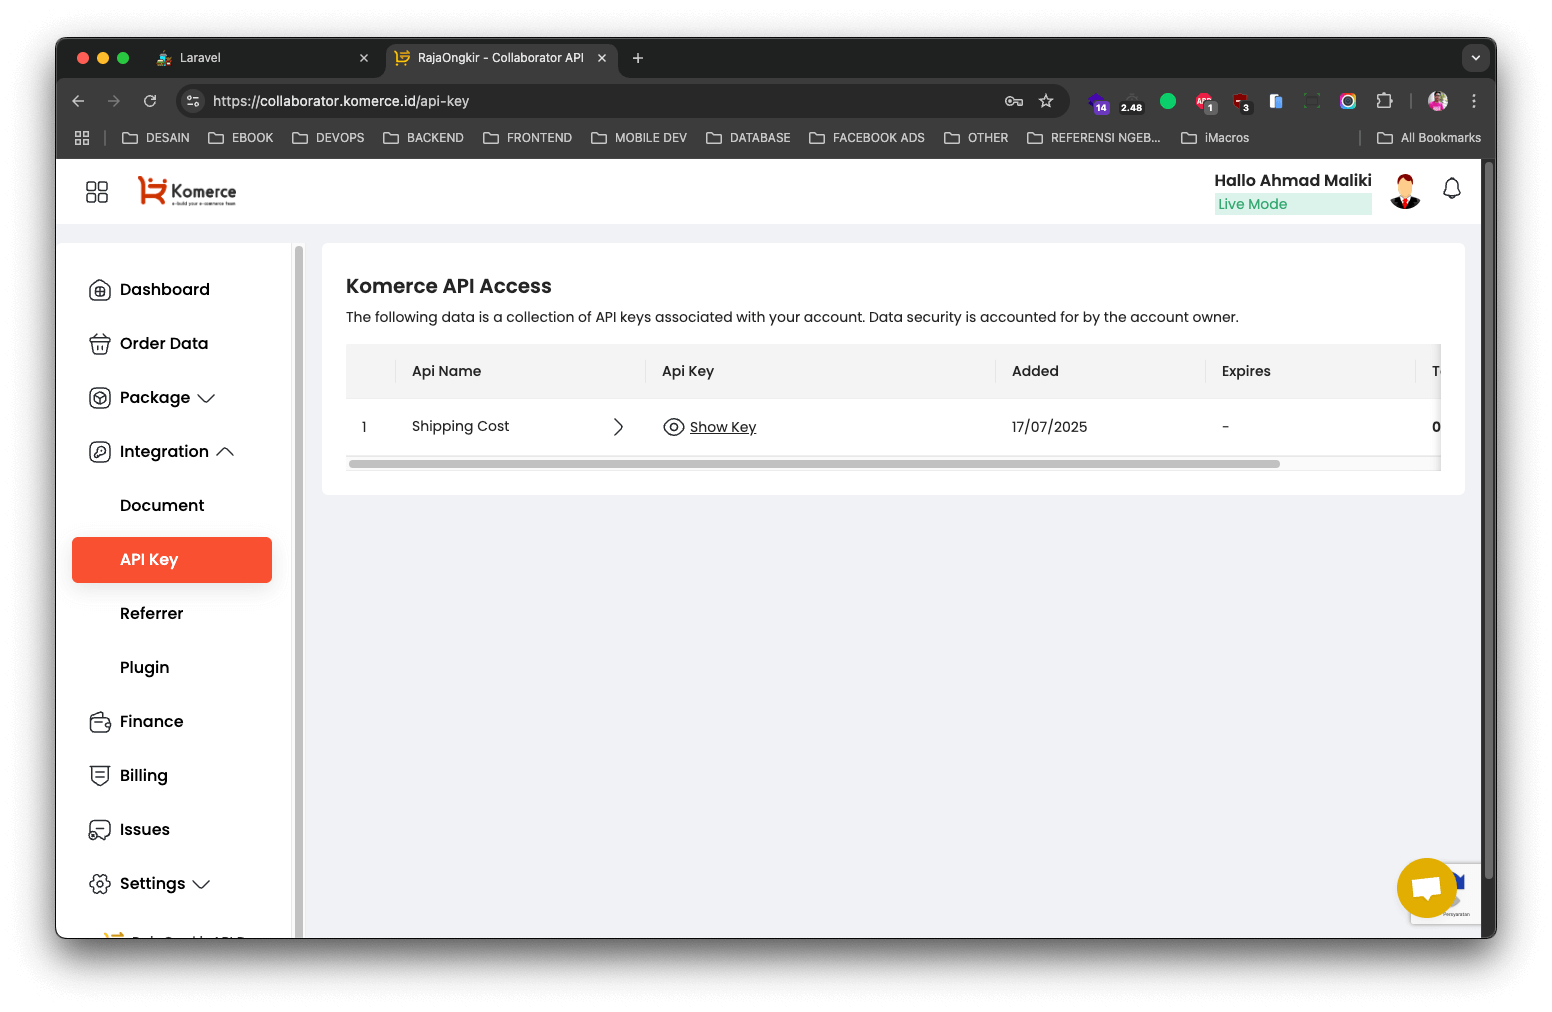Switch to the Laravel browser tab
This screenshot has height=1012, width=1552.
coord(261,58)
